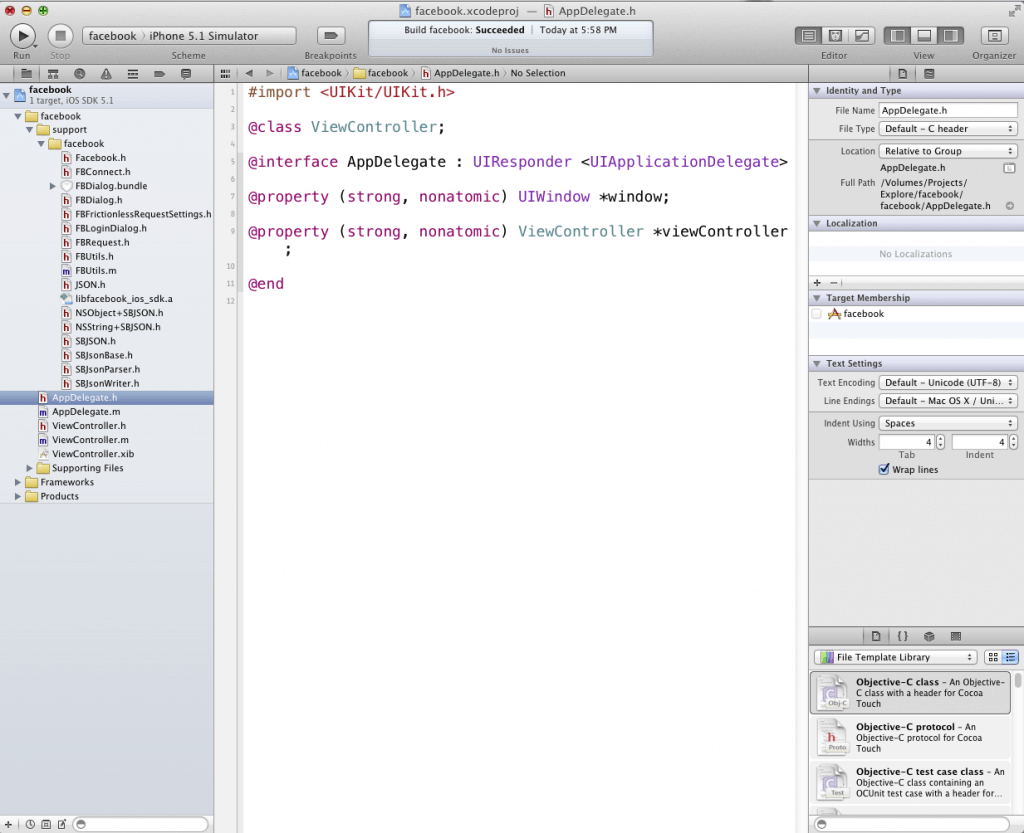Toggle the Breakpoints button
The height and width of the screenshot is (833, 1024).
(x=330, y=35)
